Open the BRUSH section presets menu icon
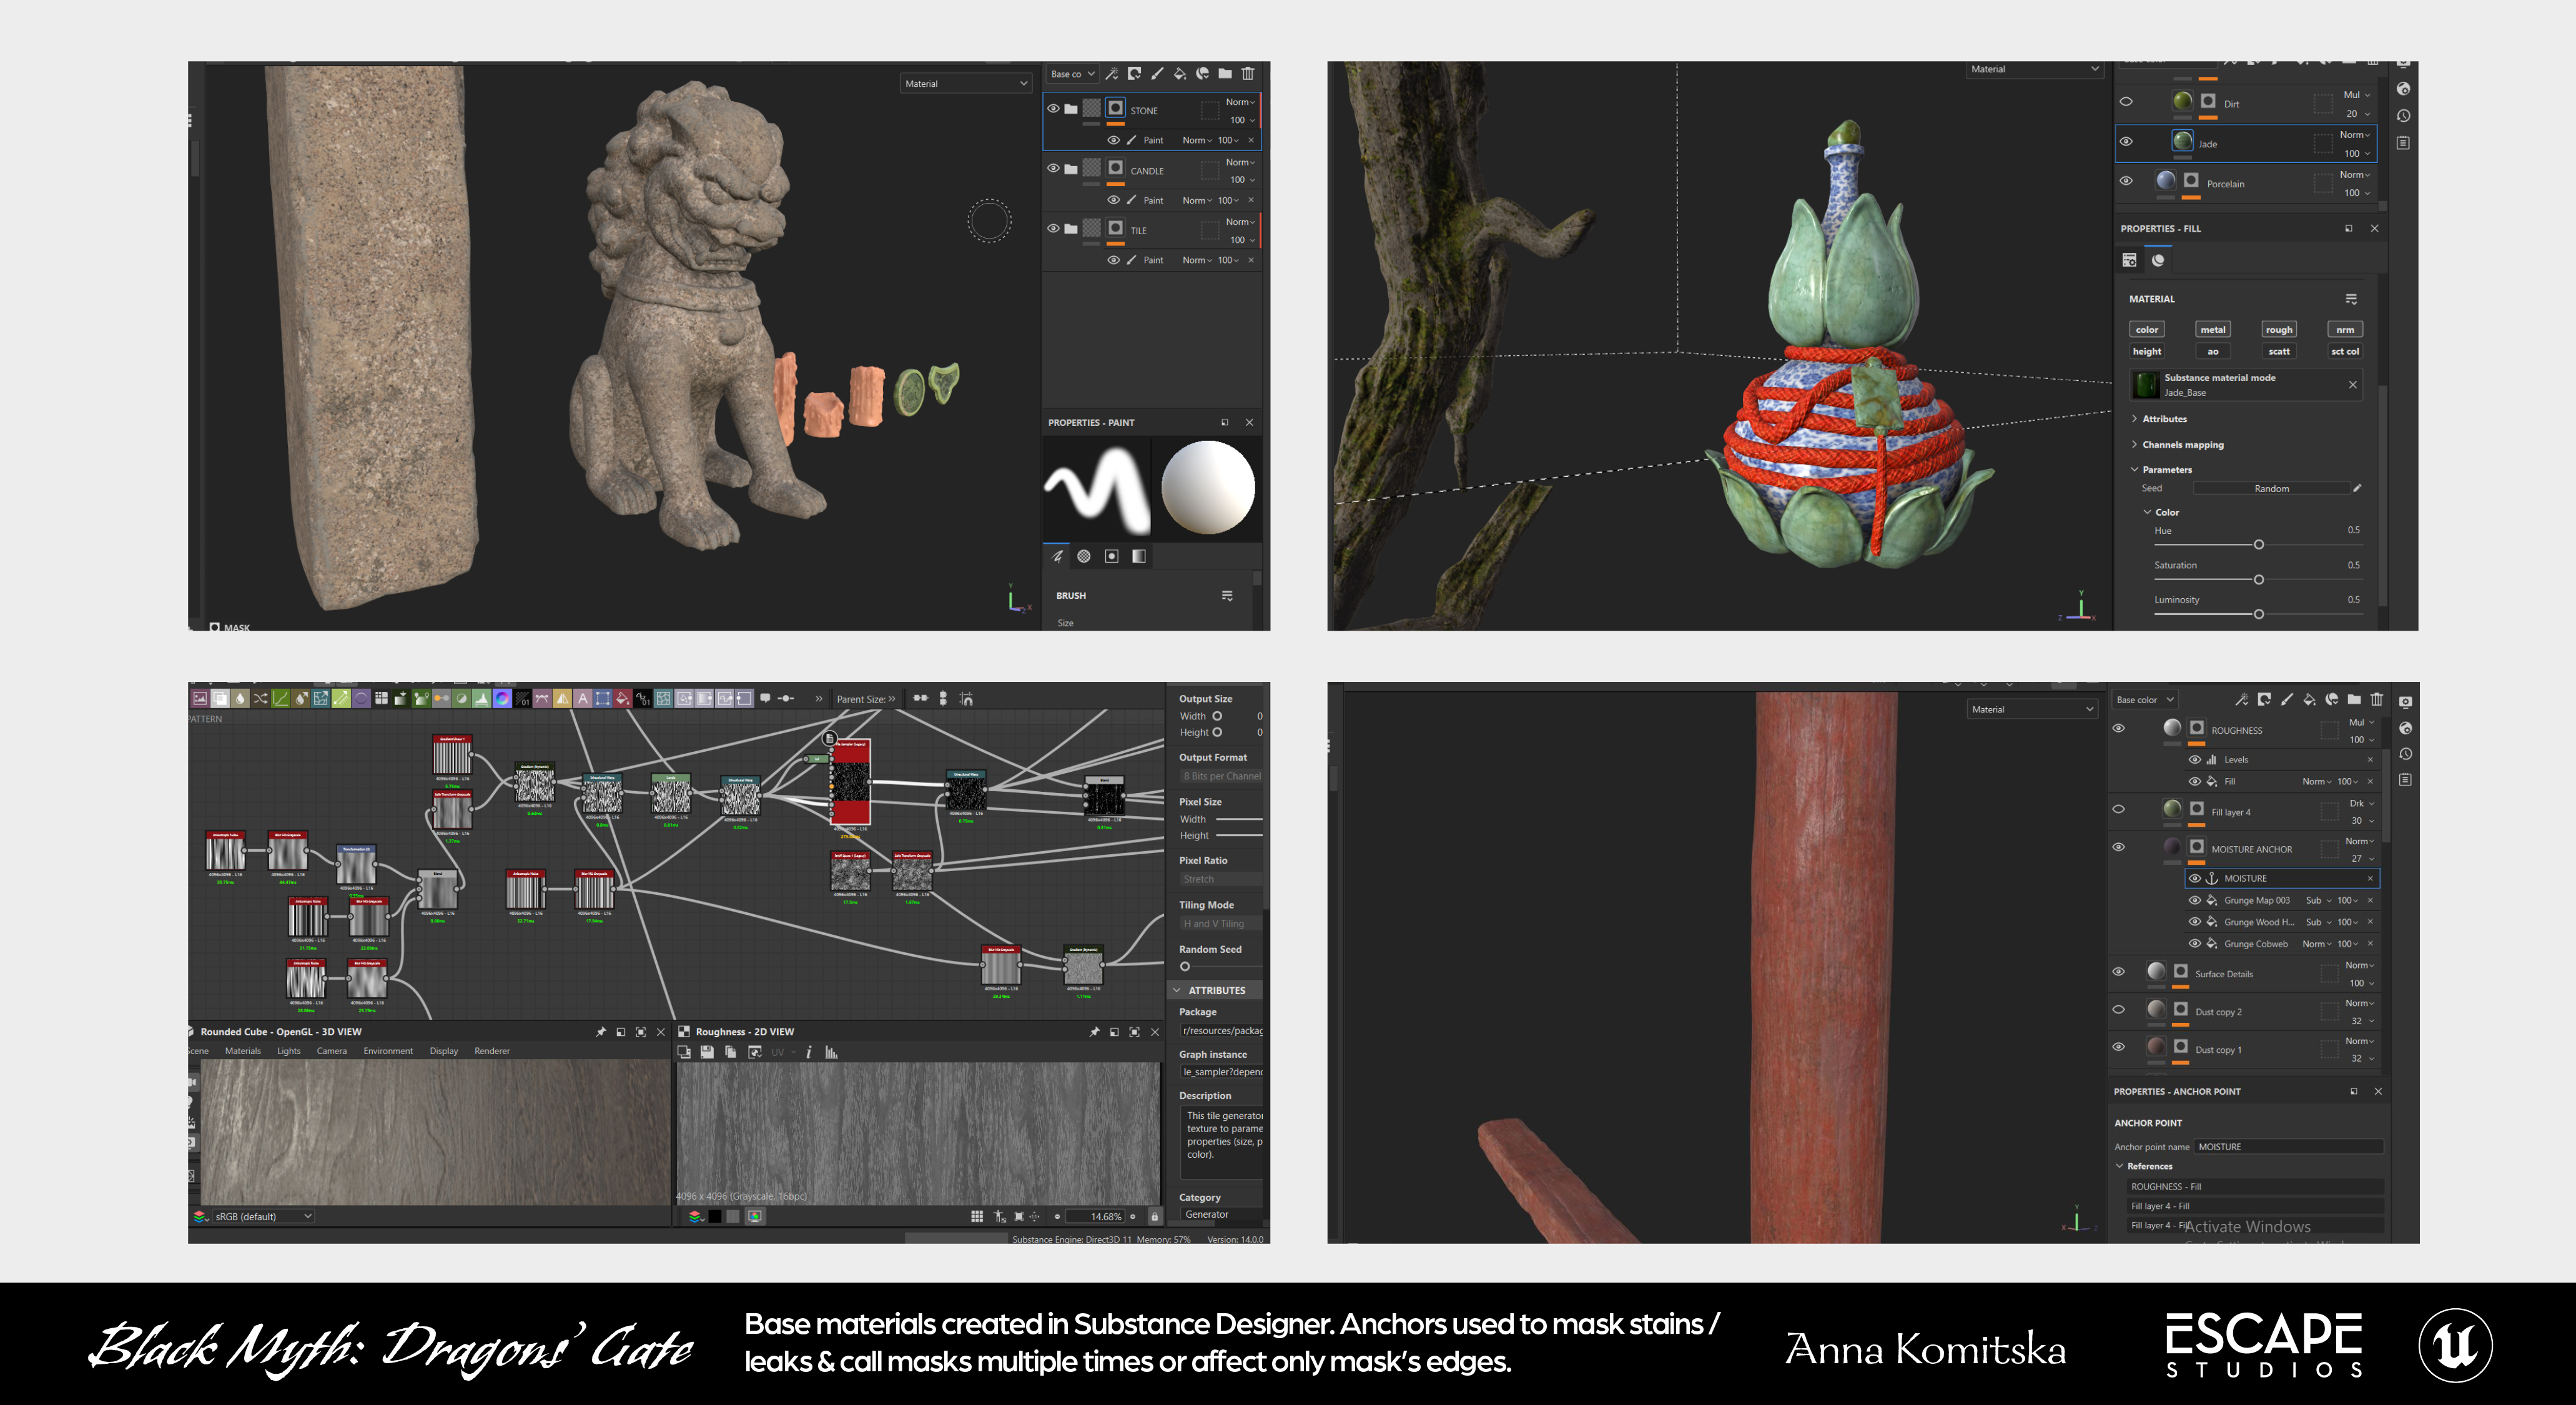The image size is (2576, 1405). click(1227, 596)
